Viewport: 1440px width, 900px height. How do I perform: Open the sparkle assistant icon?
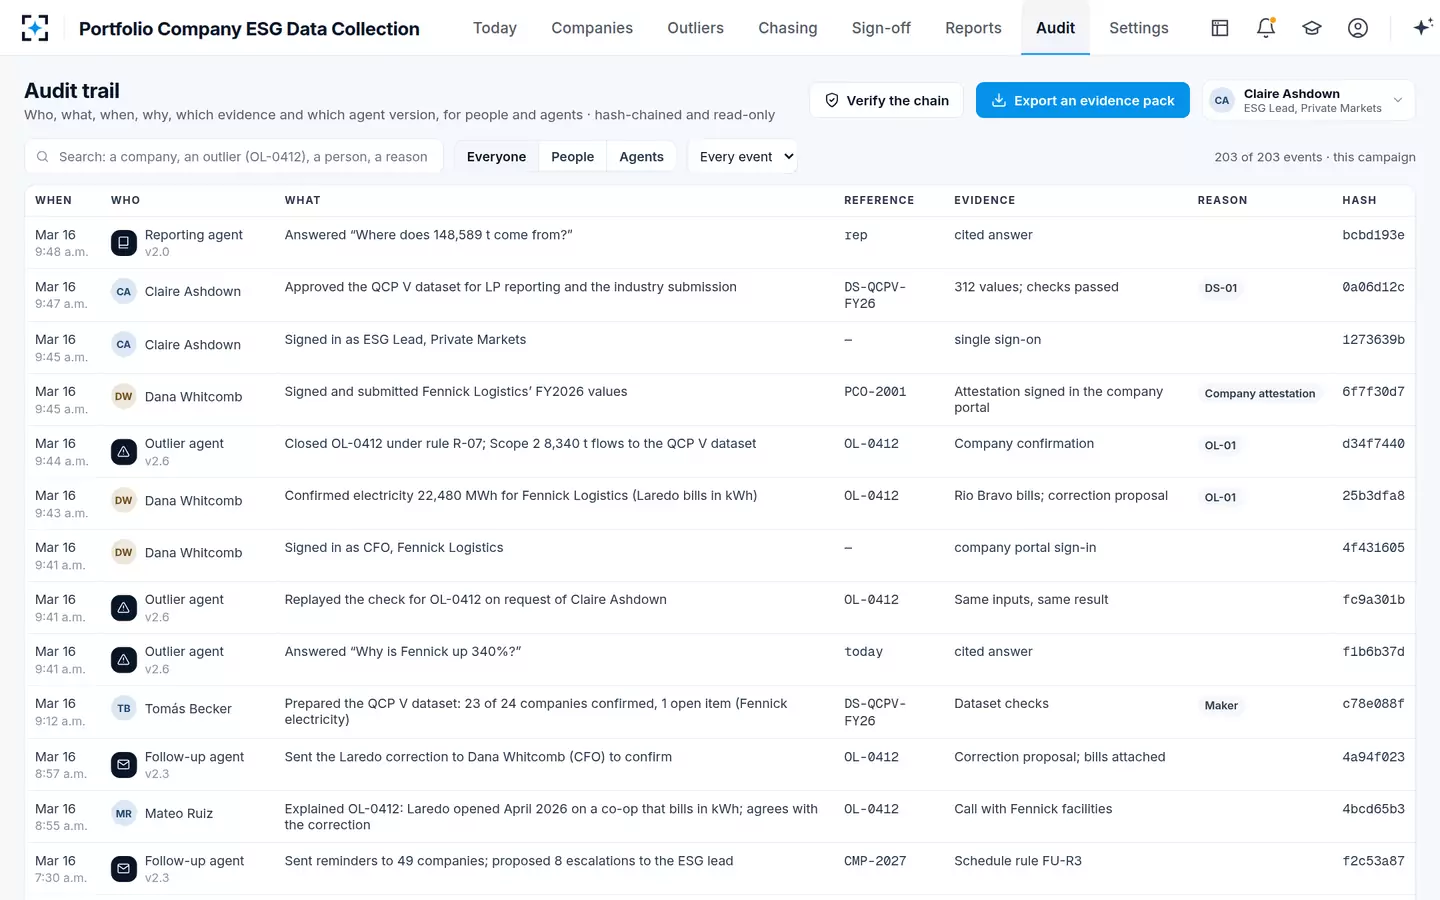pos(1423,28)
